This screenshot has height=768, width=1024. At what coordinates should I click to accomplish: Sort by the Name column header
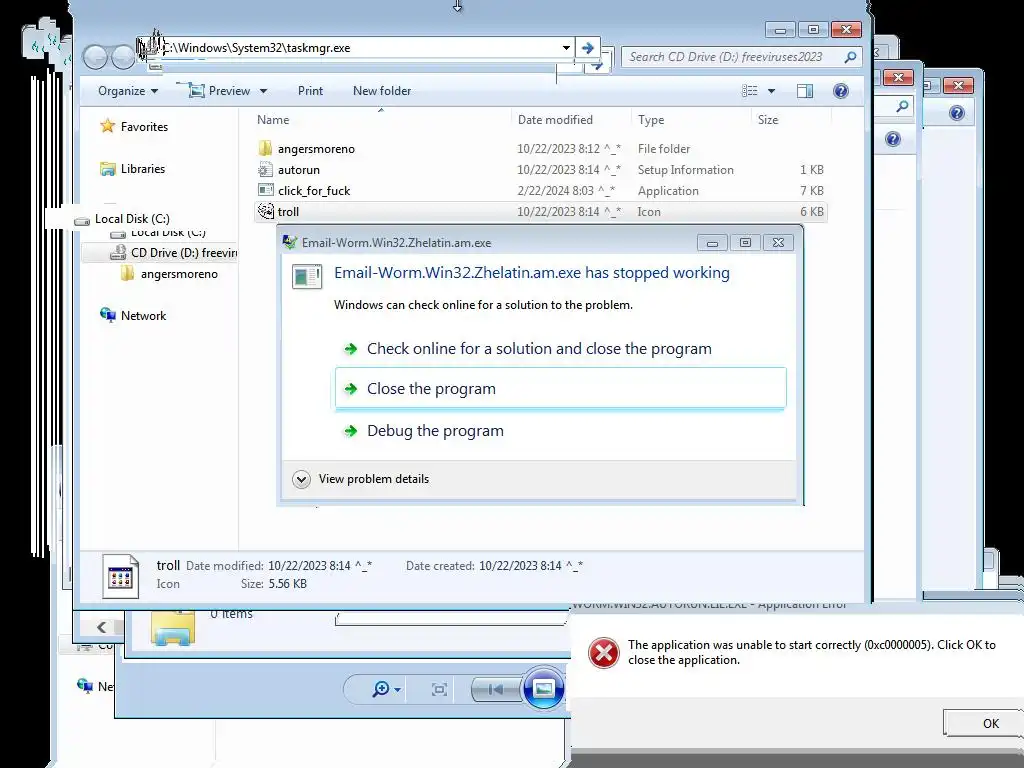[273, 120]
